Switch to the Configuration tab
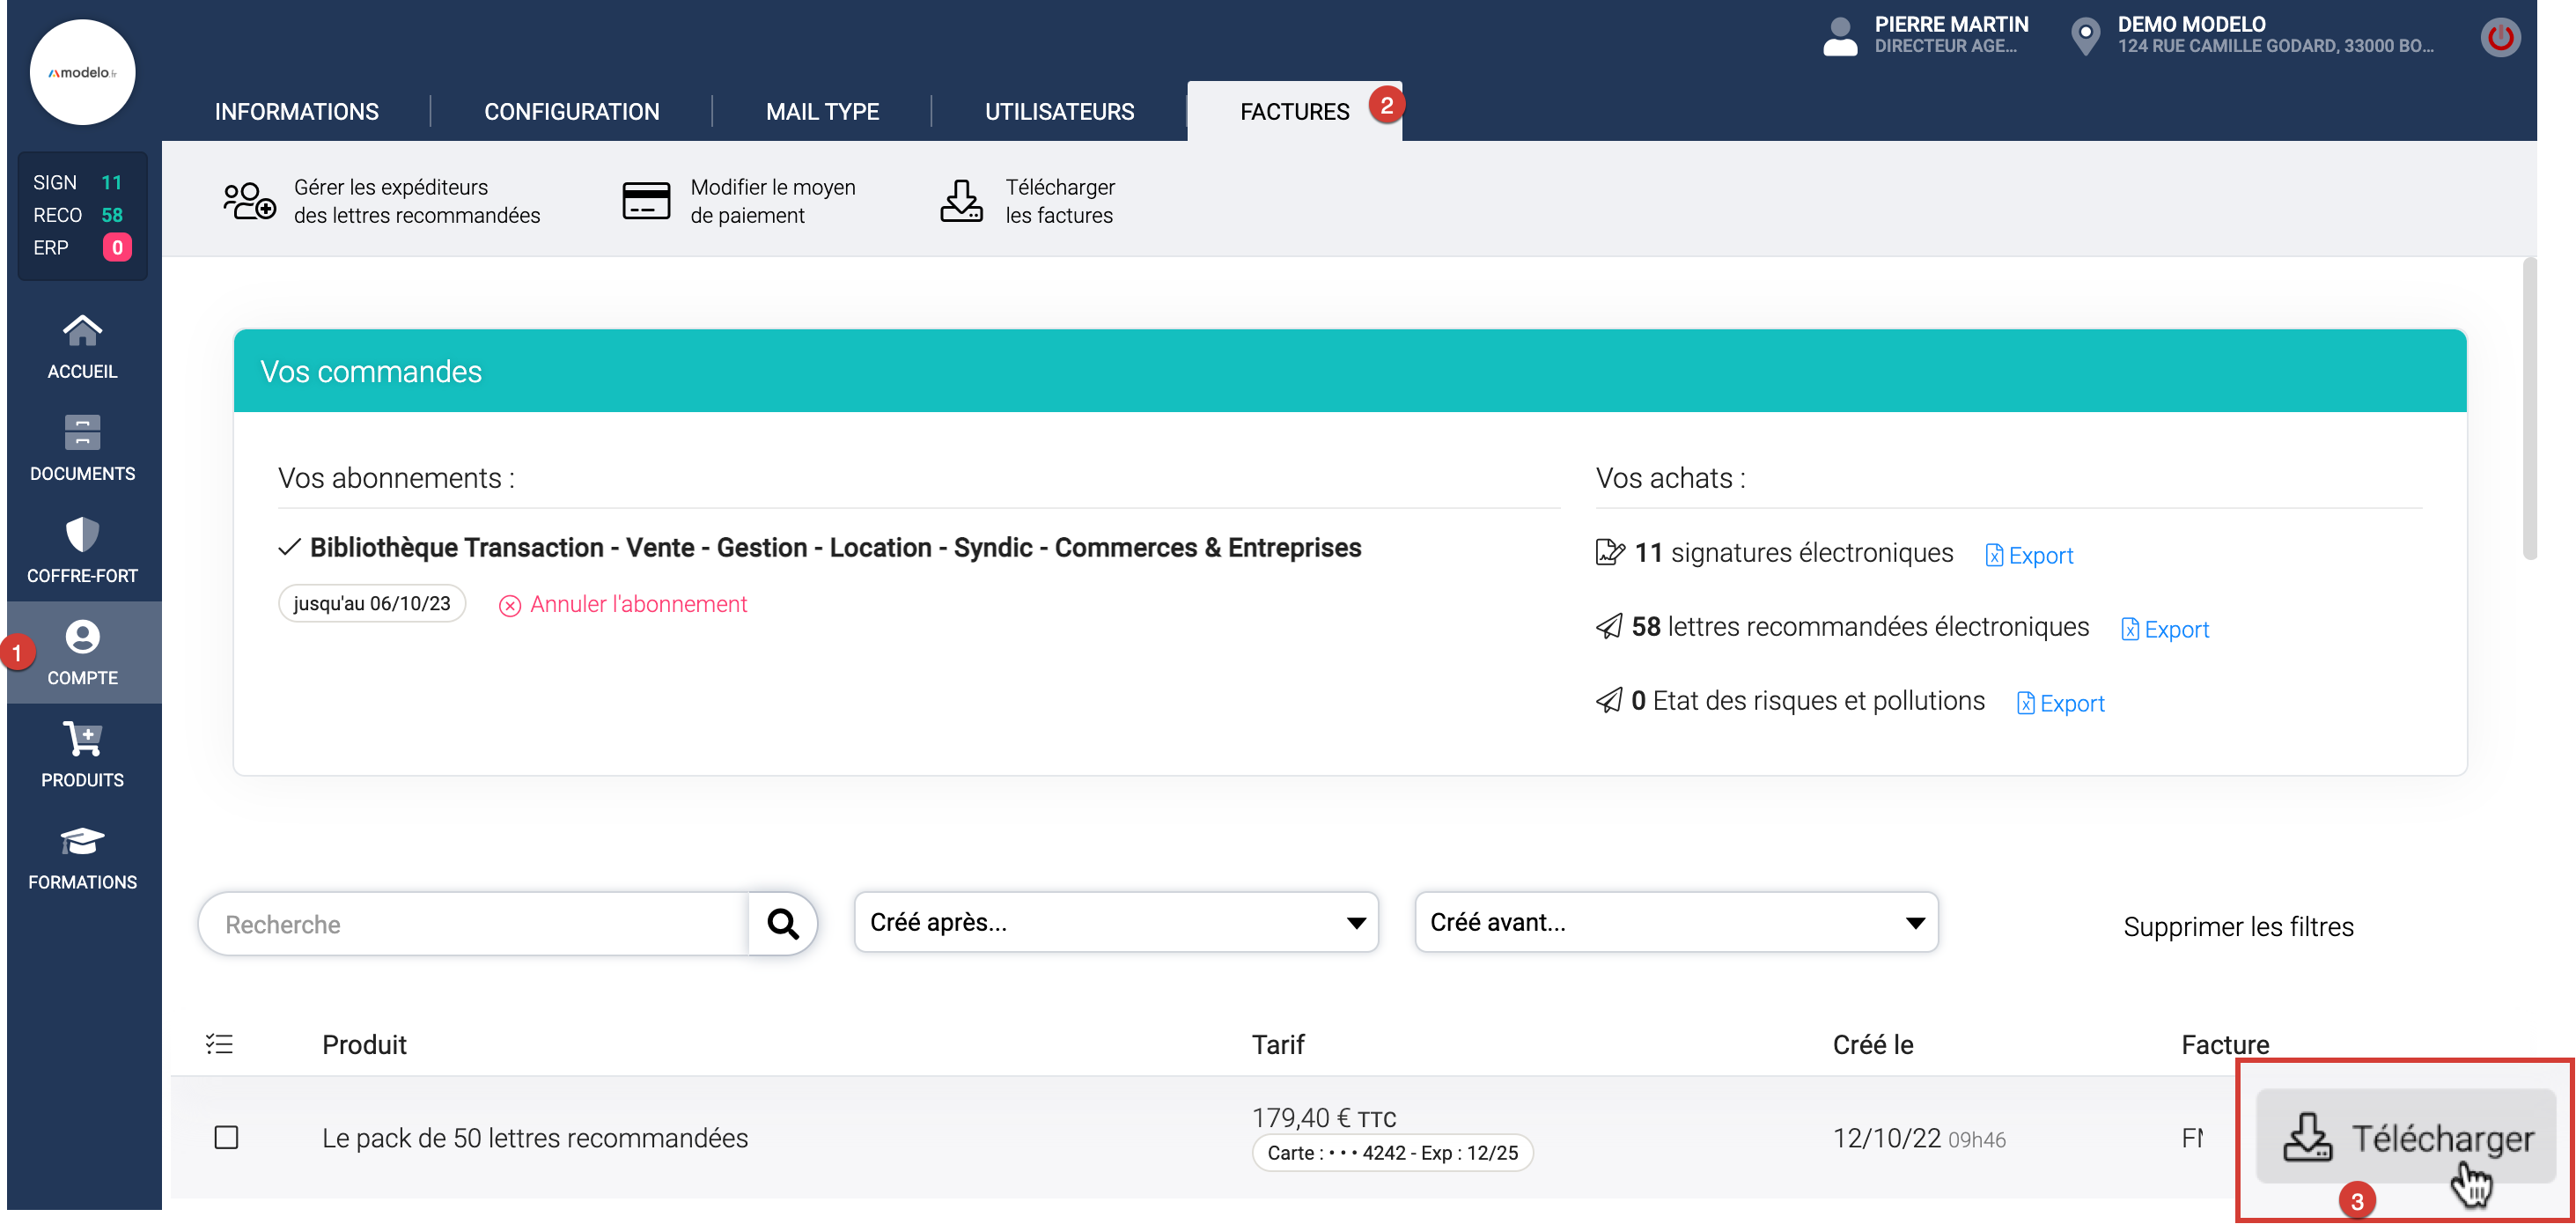 point(571,112)
